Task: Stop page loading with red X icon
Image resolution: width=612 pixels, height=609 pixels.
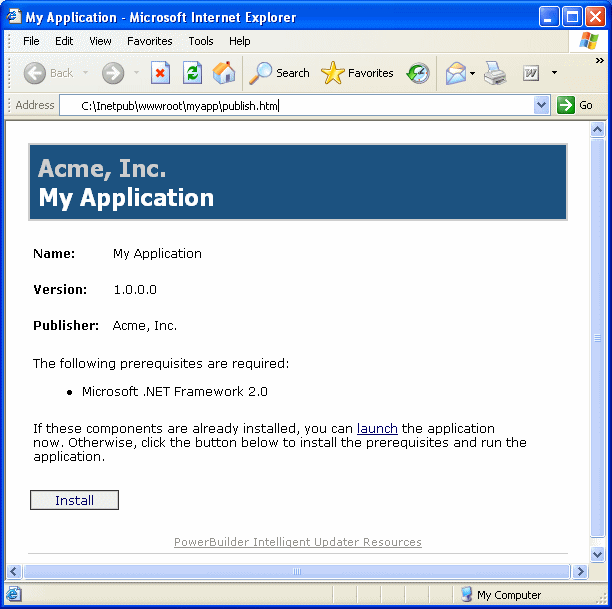Action: coord(160,73)
